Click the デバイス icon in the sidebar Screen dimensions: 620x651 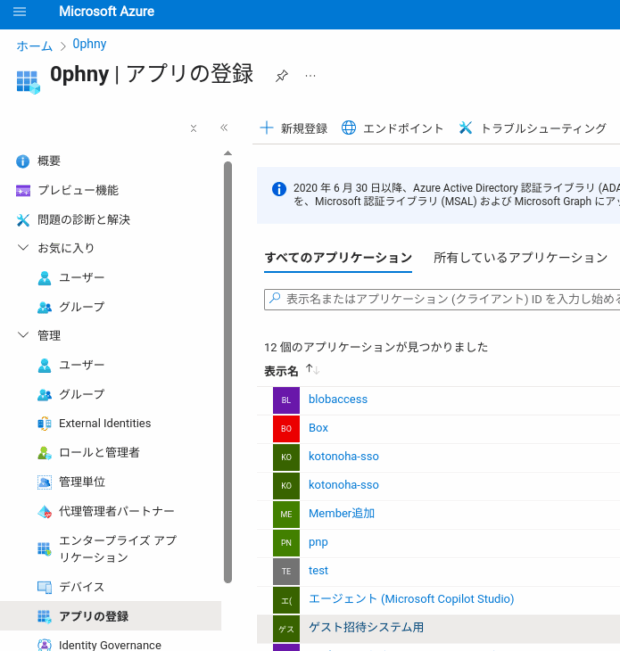[x=44, y=587]
